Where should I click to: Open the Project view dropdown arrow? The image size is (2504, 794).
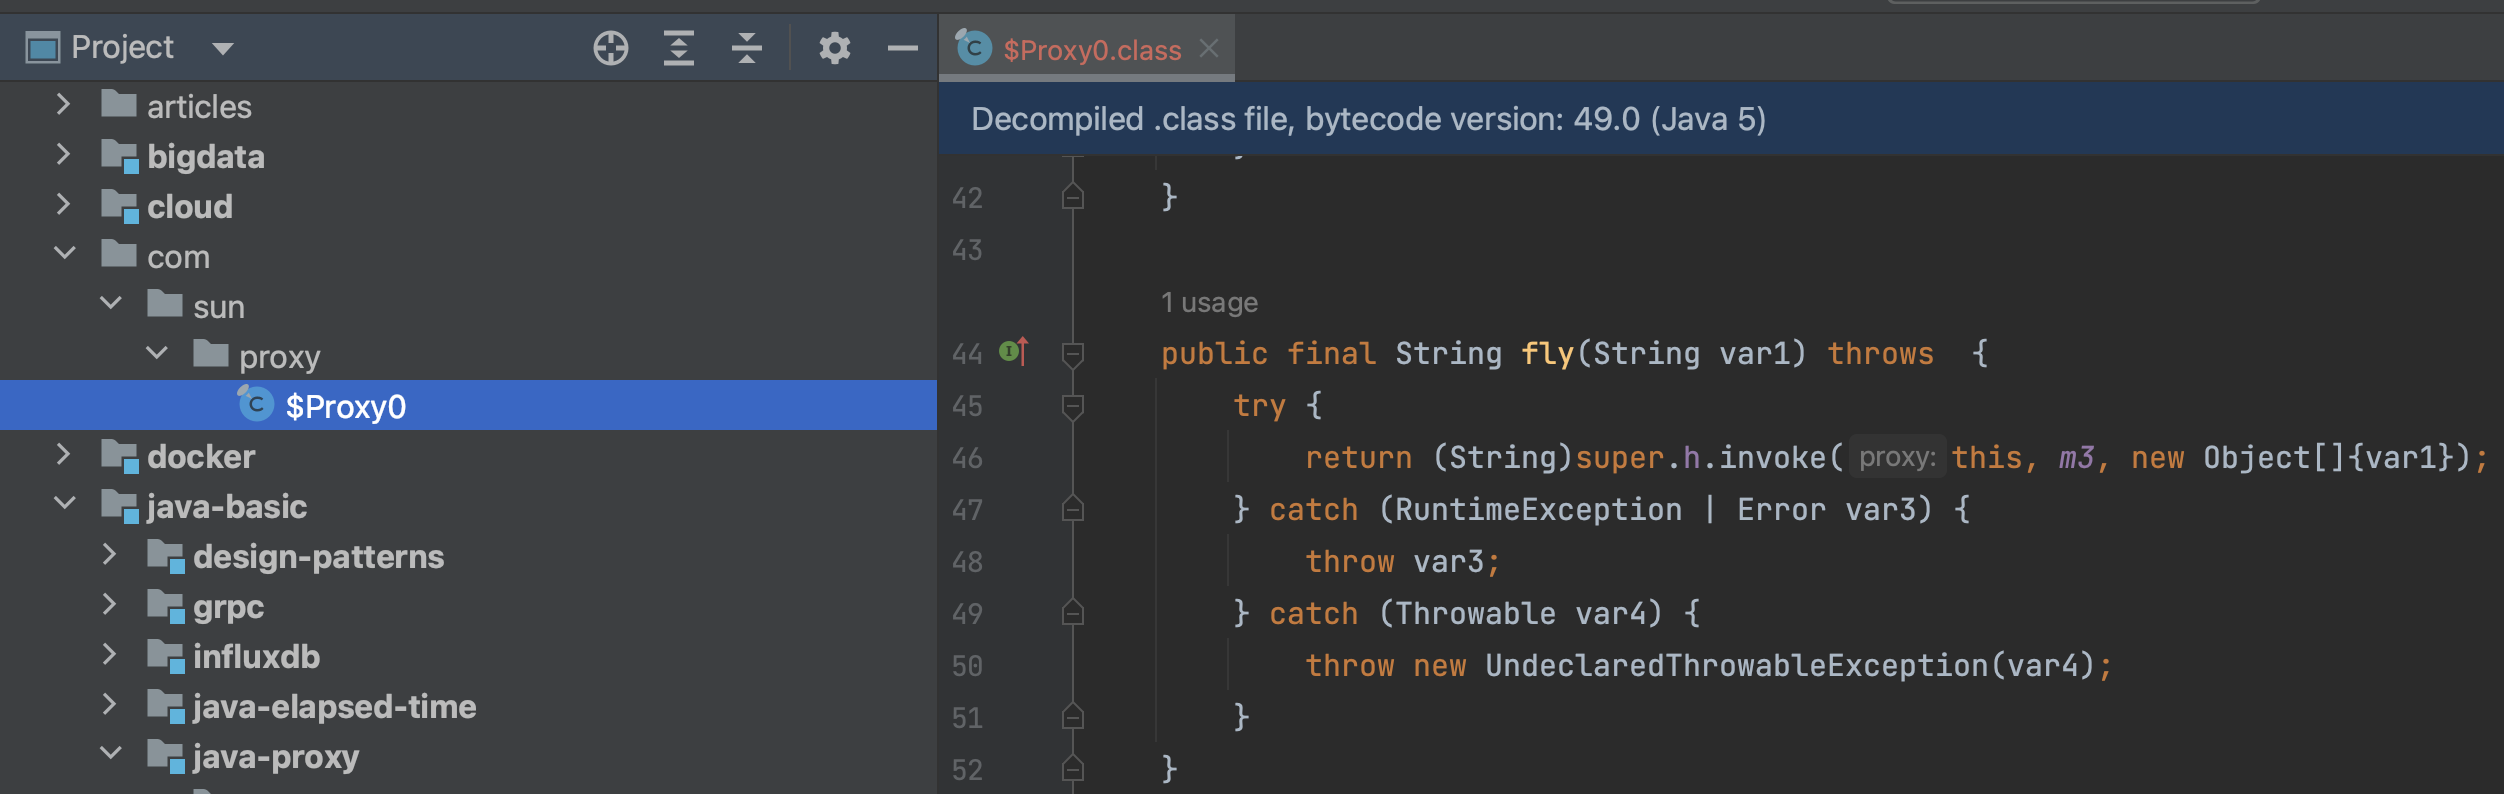223,49
